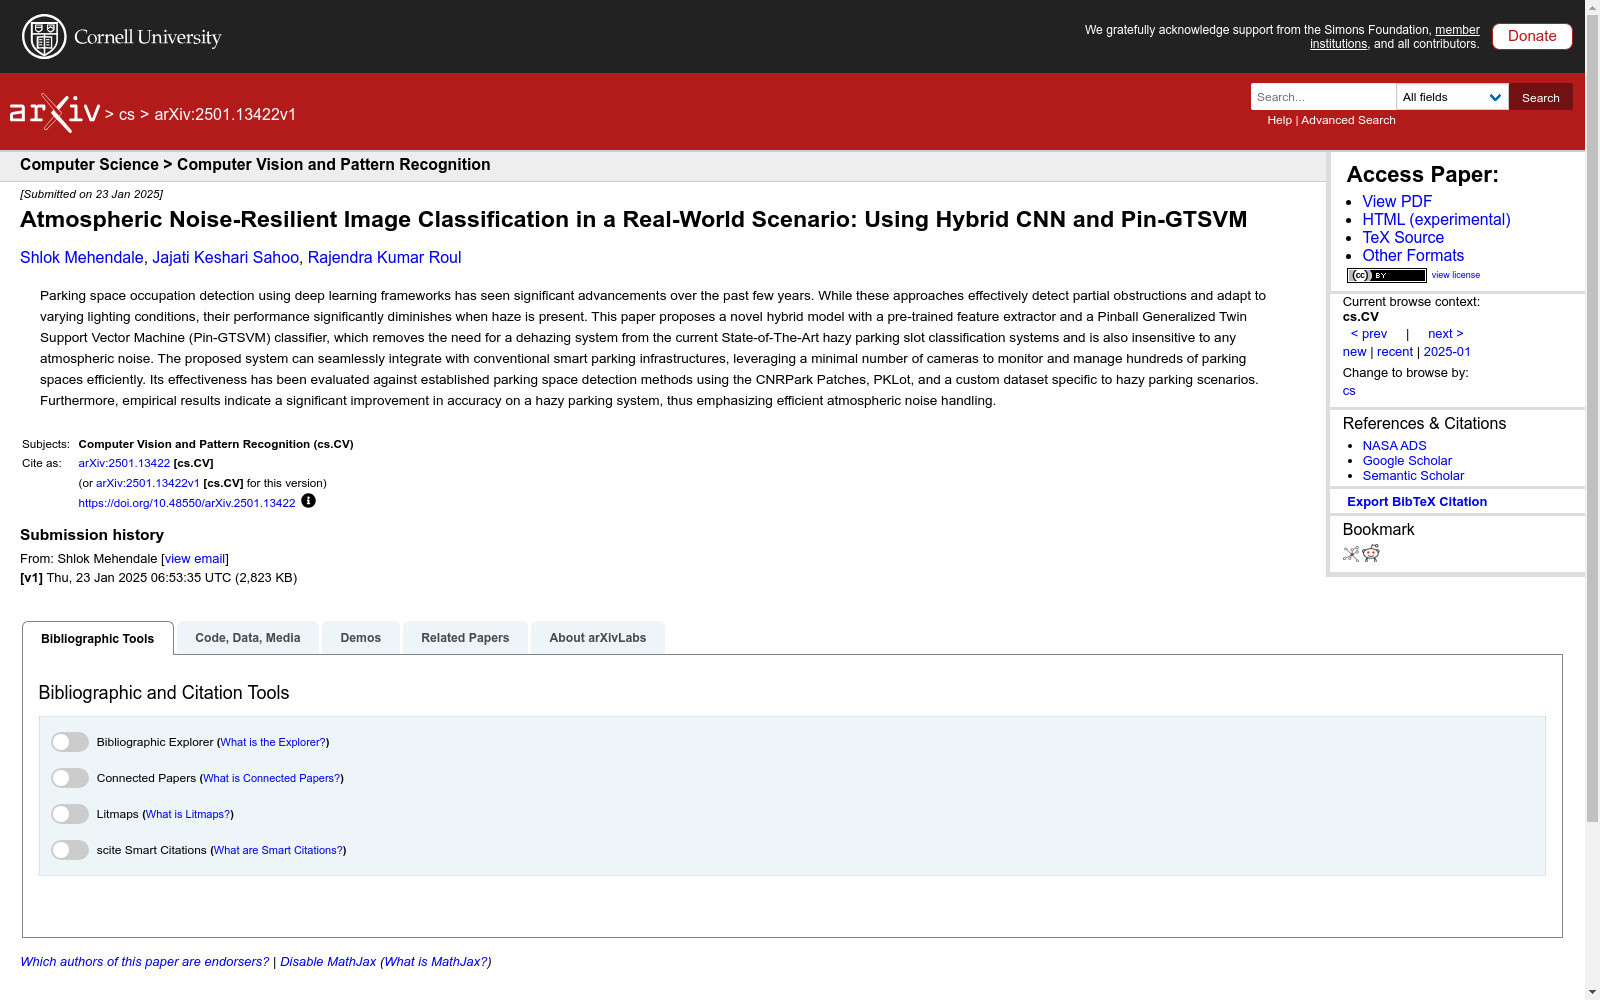
Task: Click the arXiv:2501.13422 cite link
Action: pyautogui.click(x=124, y=463)
